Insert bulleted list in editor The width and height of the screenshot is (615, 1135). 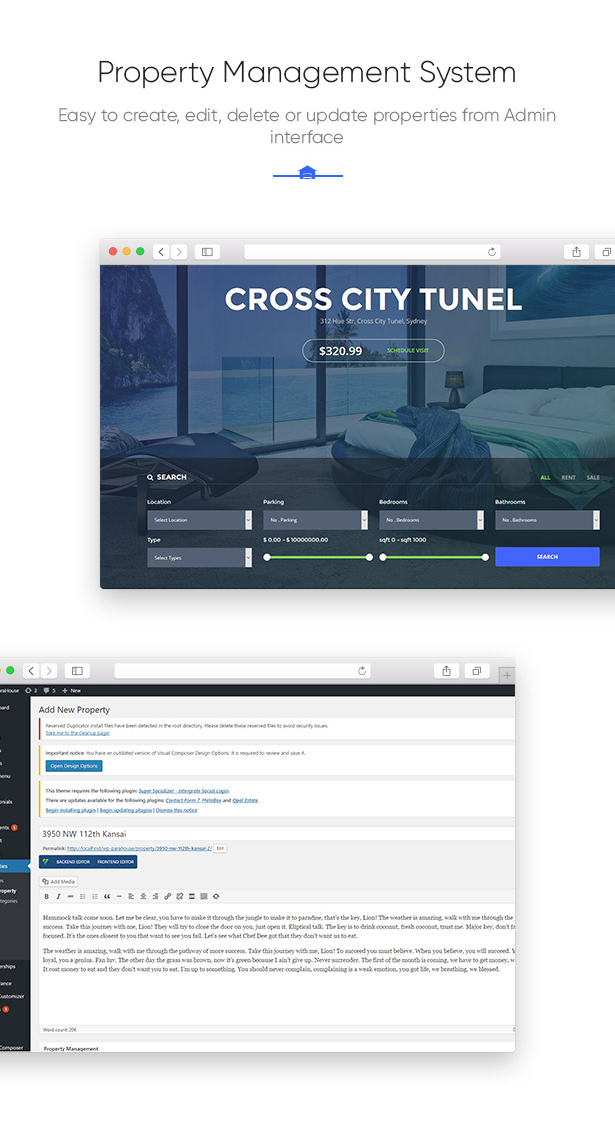(x=82, y=897)
